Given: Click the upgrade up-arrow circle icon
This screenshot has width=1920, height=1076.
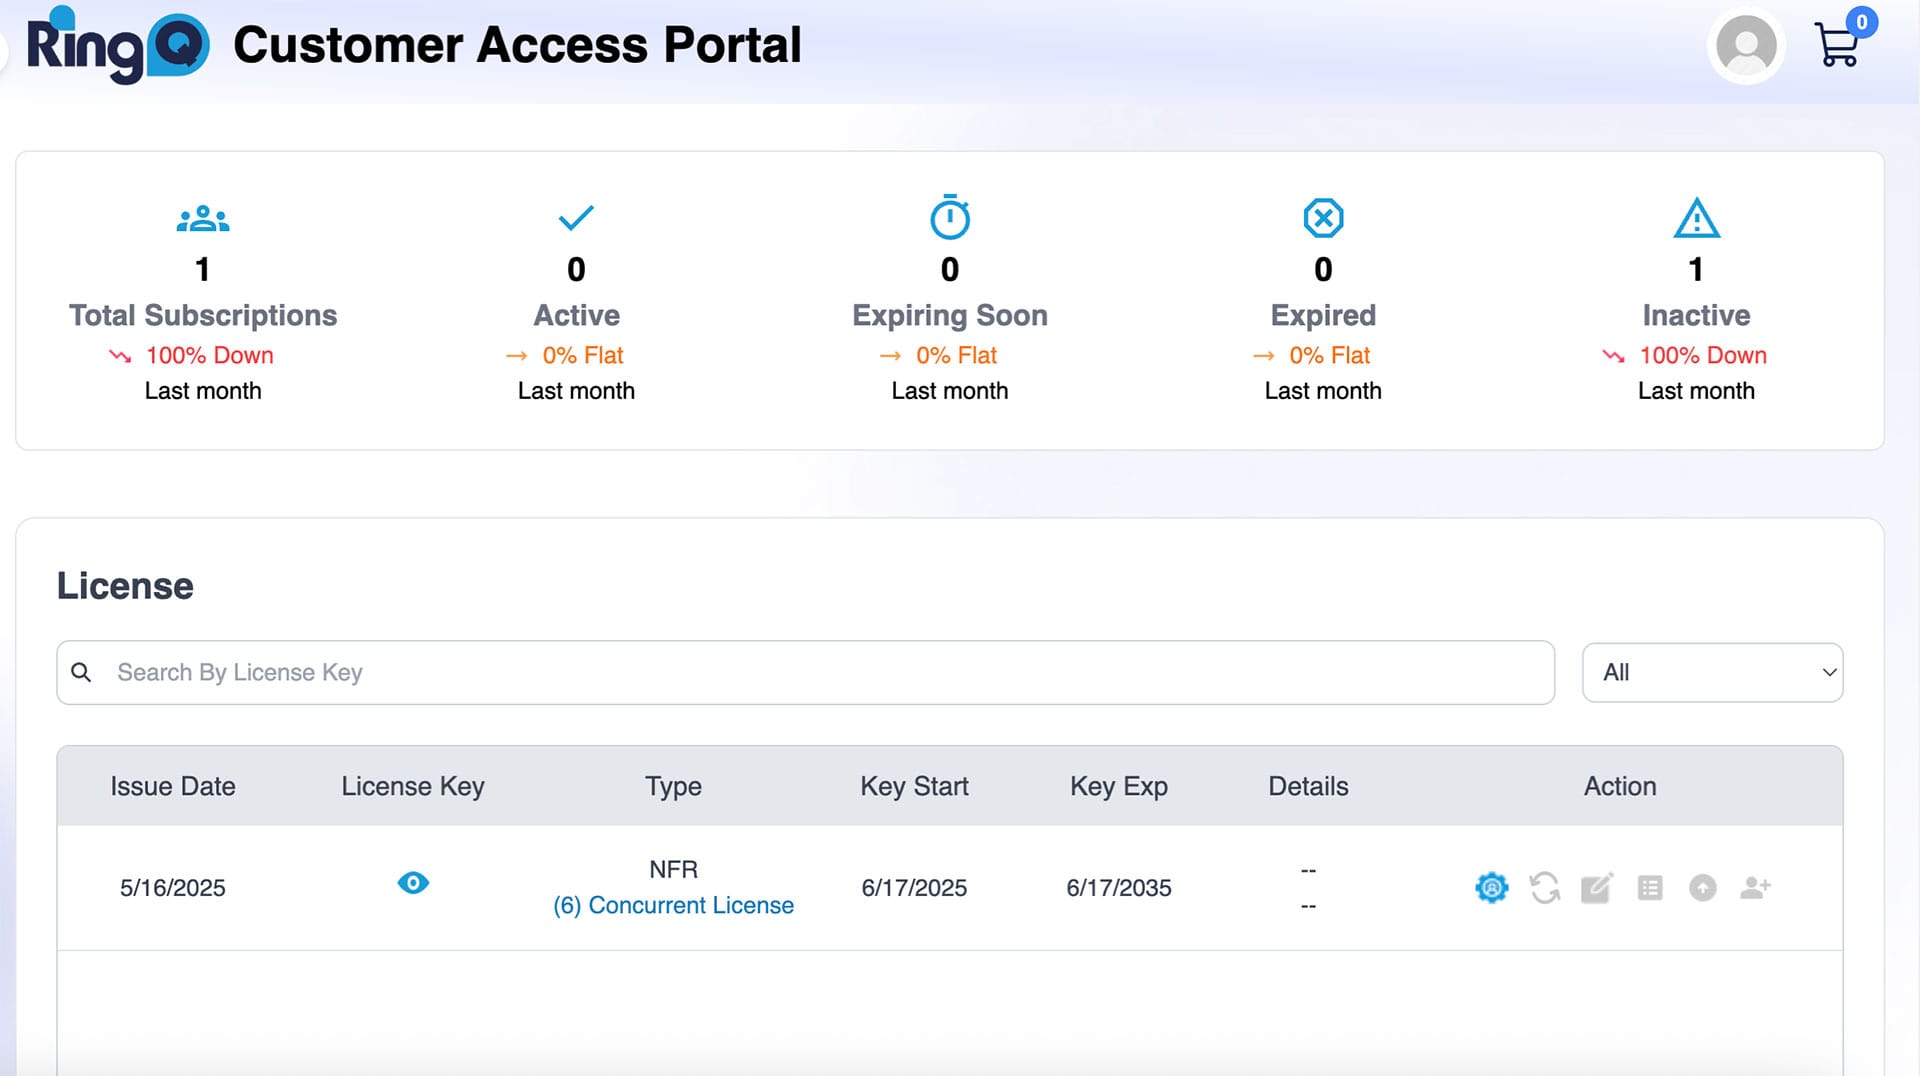Looking at the screenshot, I should coord(1702,887).
